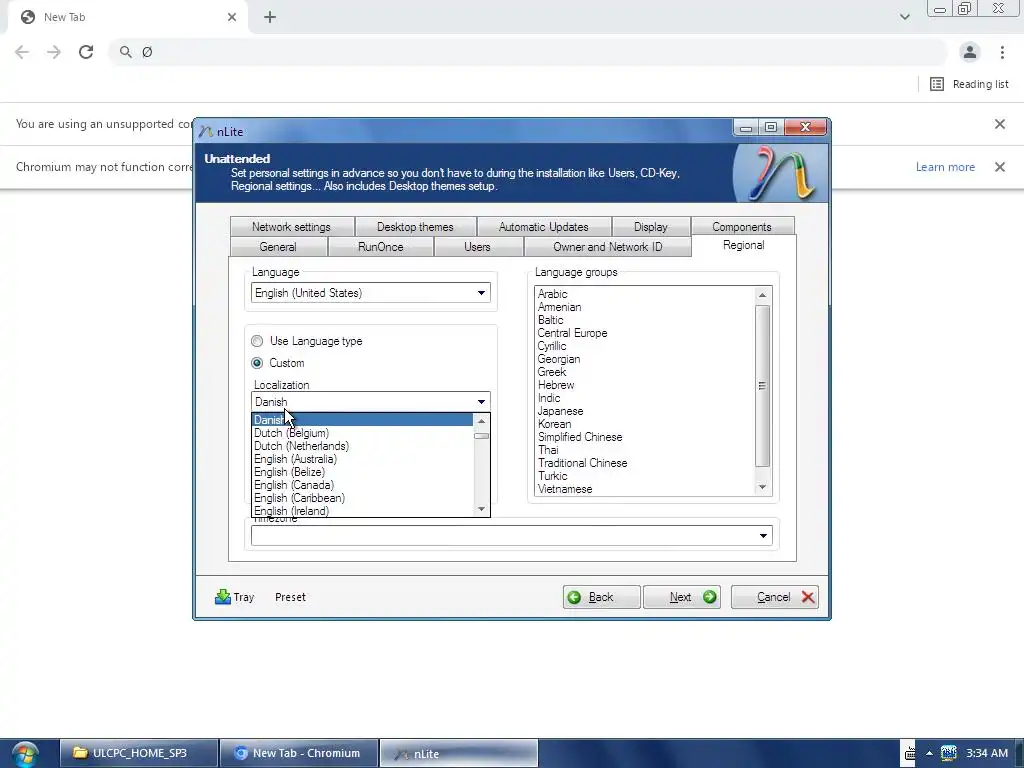Switch to Network settings tab
This screenshot has width=1024, height=768.
point(291,227)
